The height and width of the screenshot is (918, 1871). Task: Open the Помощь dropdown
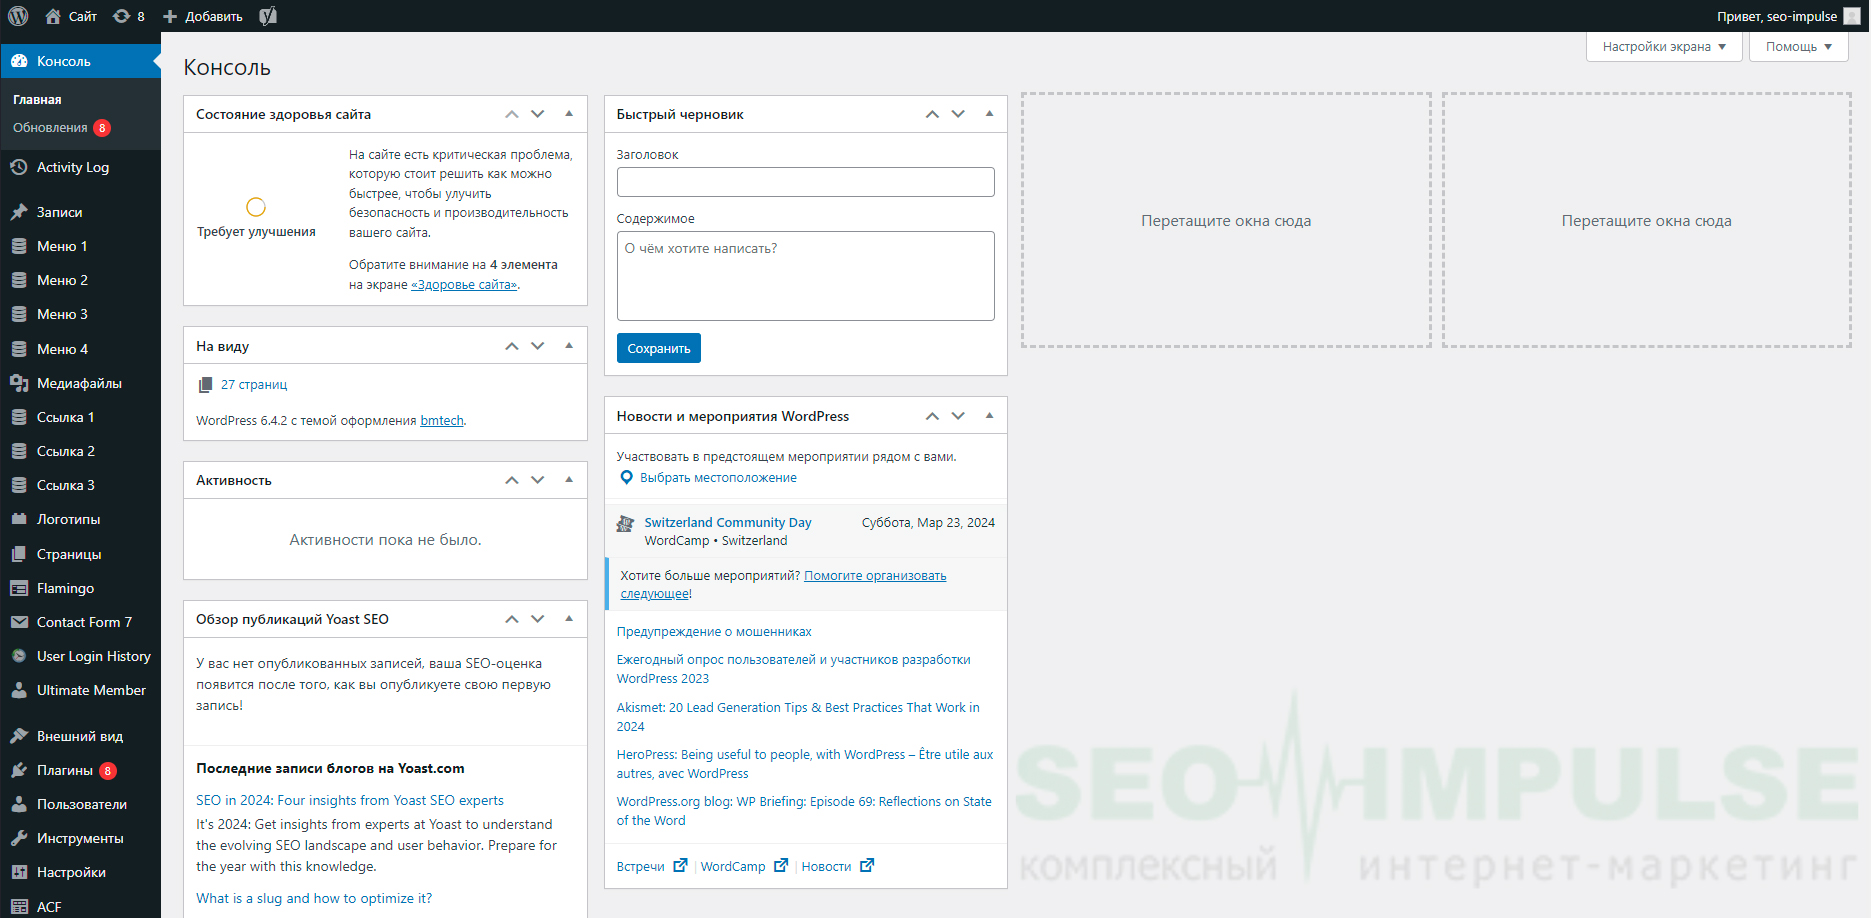click(1797, 46)
